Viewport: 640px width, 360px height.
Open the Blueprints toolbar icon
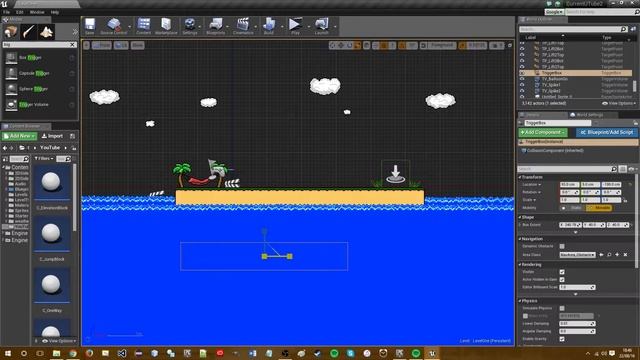coord(216,26)
